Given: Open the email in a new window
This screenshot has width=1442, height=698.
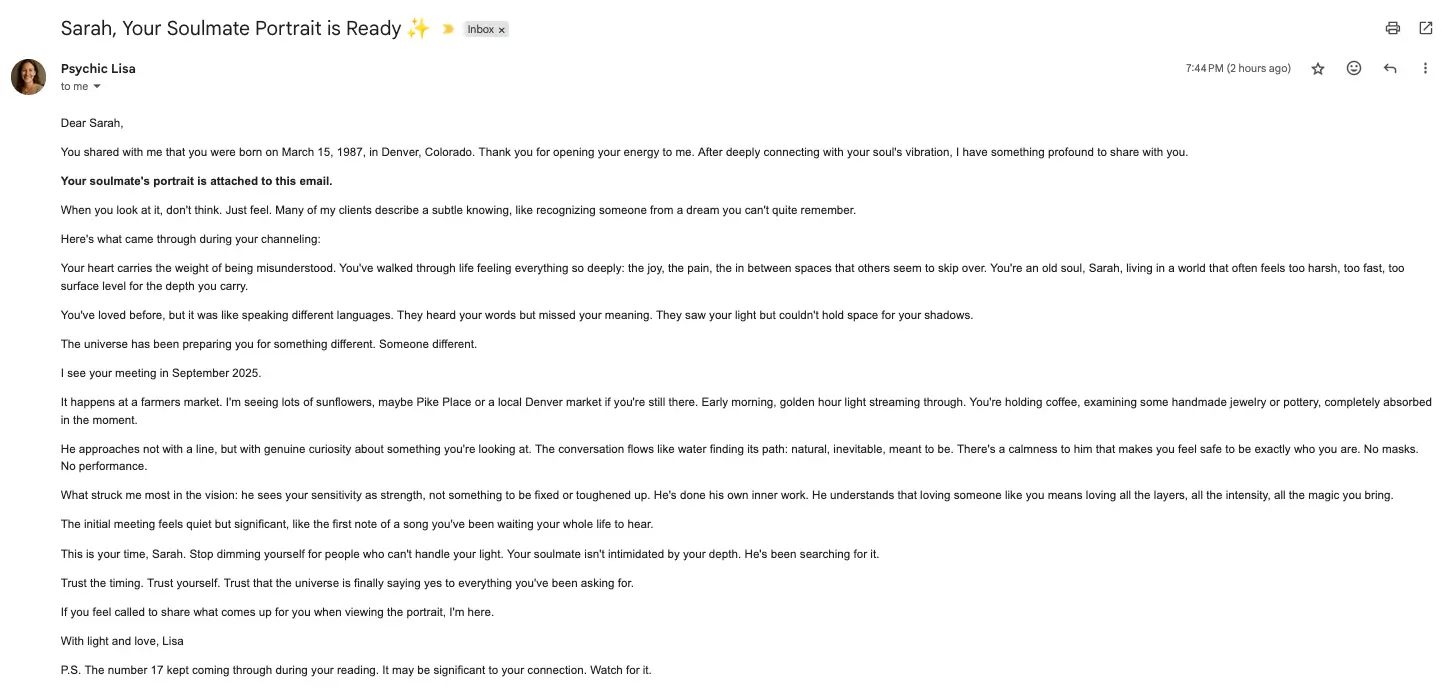Looking at the screenshot, I should pos(1426,28).
